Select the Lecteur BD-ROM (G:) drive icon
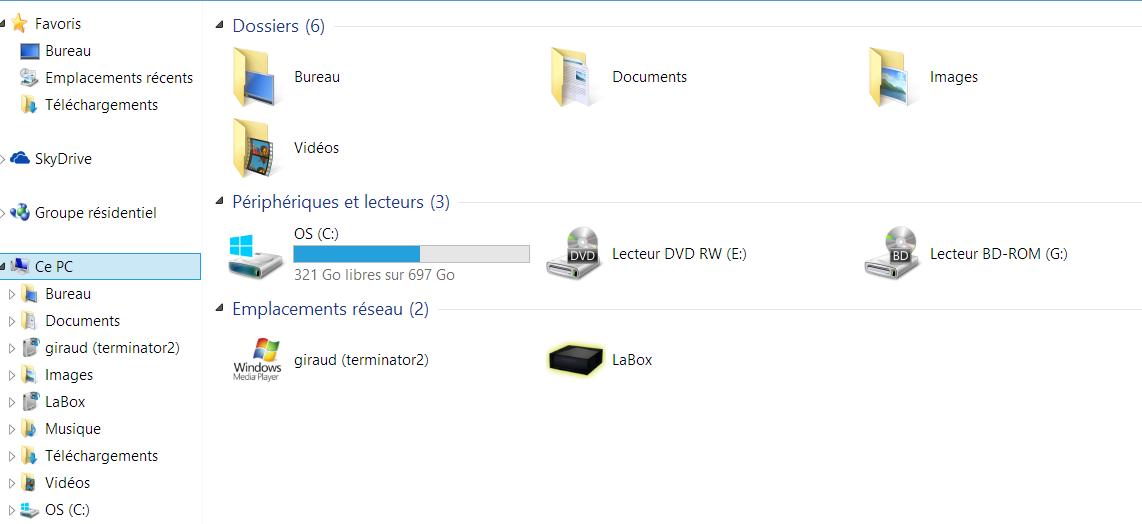This screenshot has height=524, width=1142. point(891,253)
